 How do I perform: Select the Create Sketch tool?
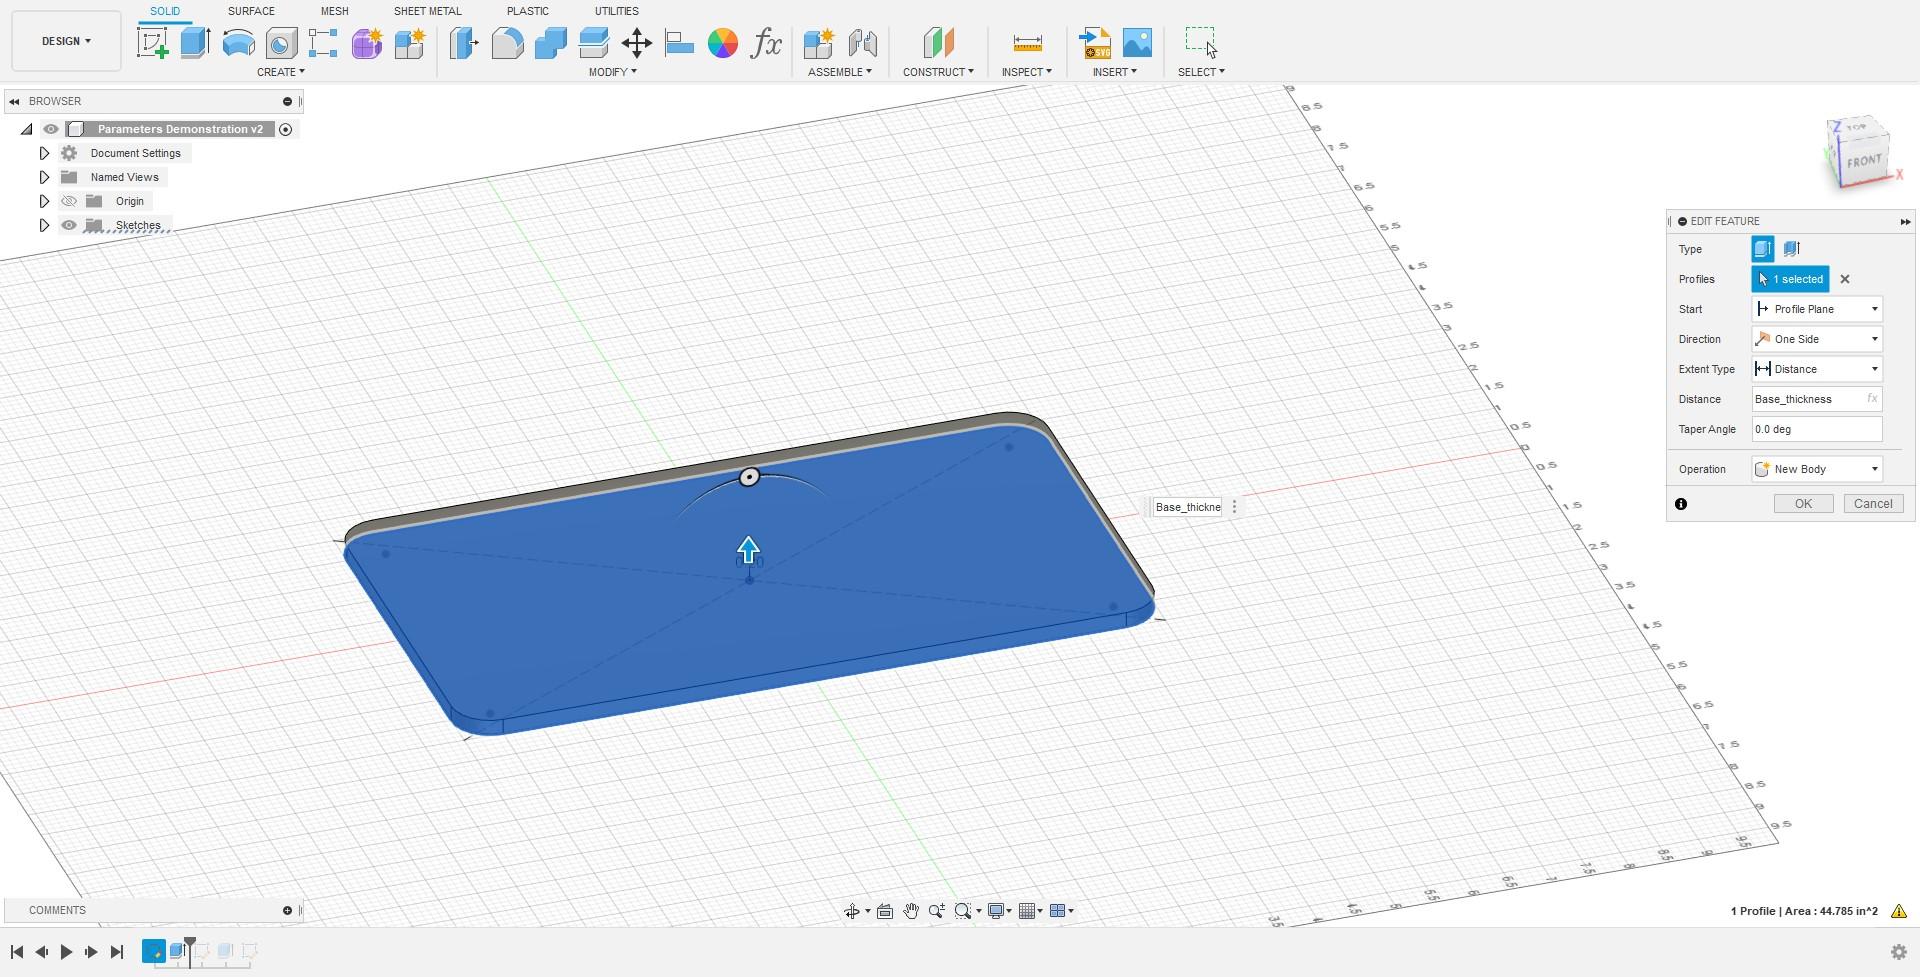click(153, 43)
